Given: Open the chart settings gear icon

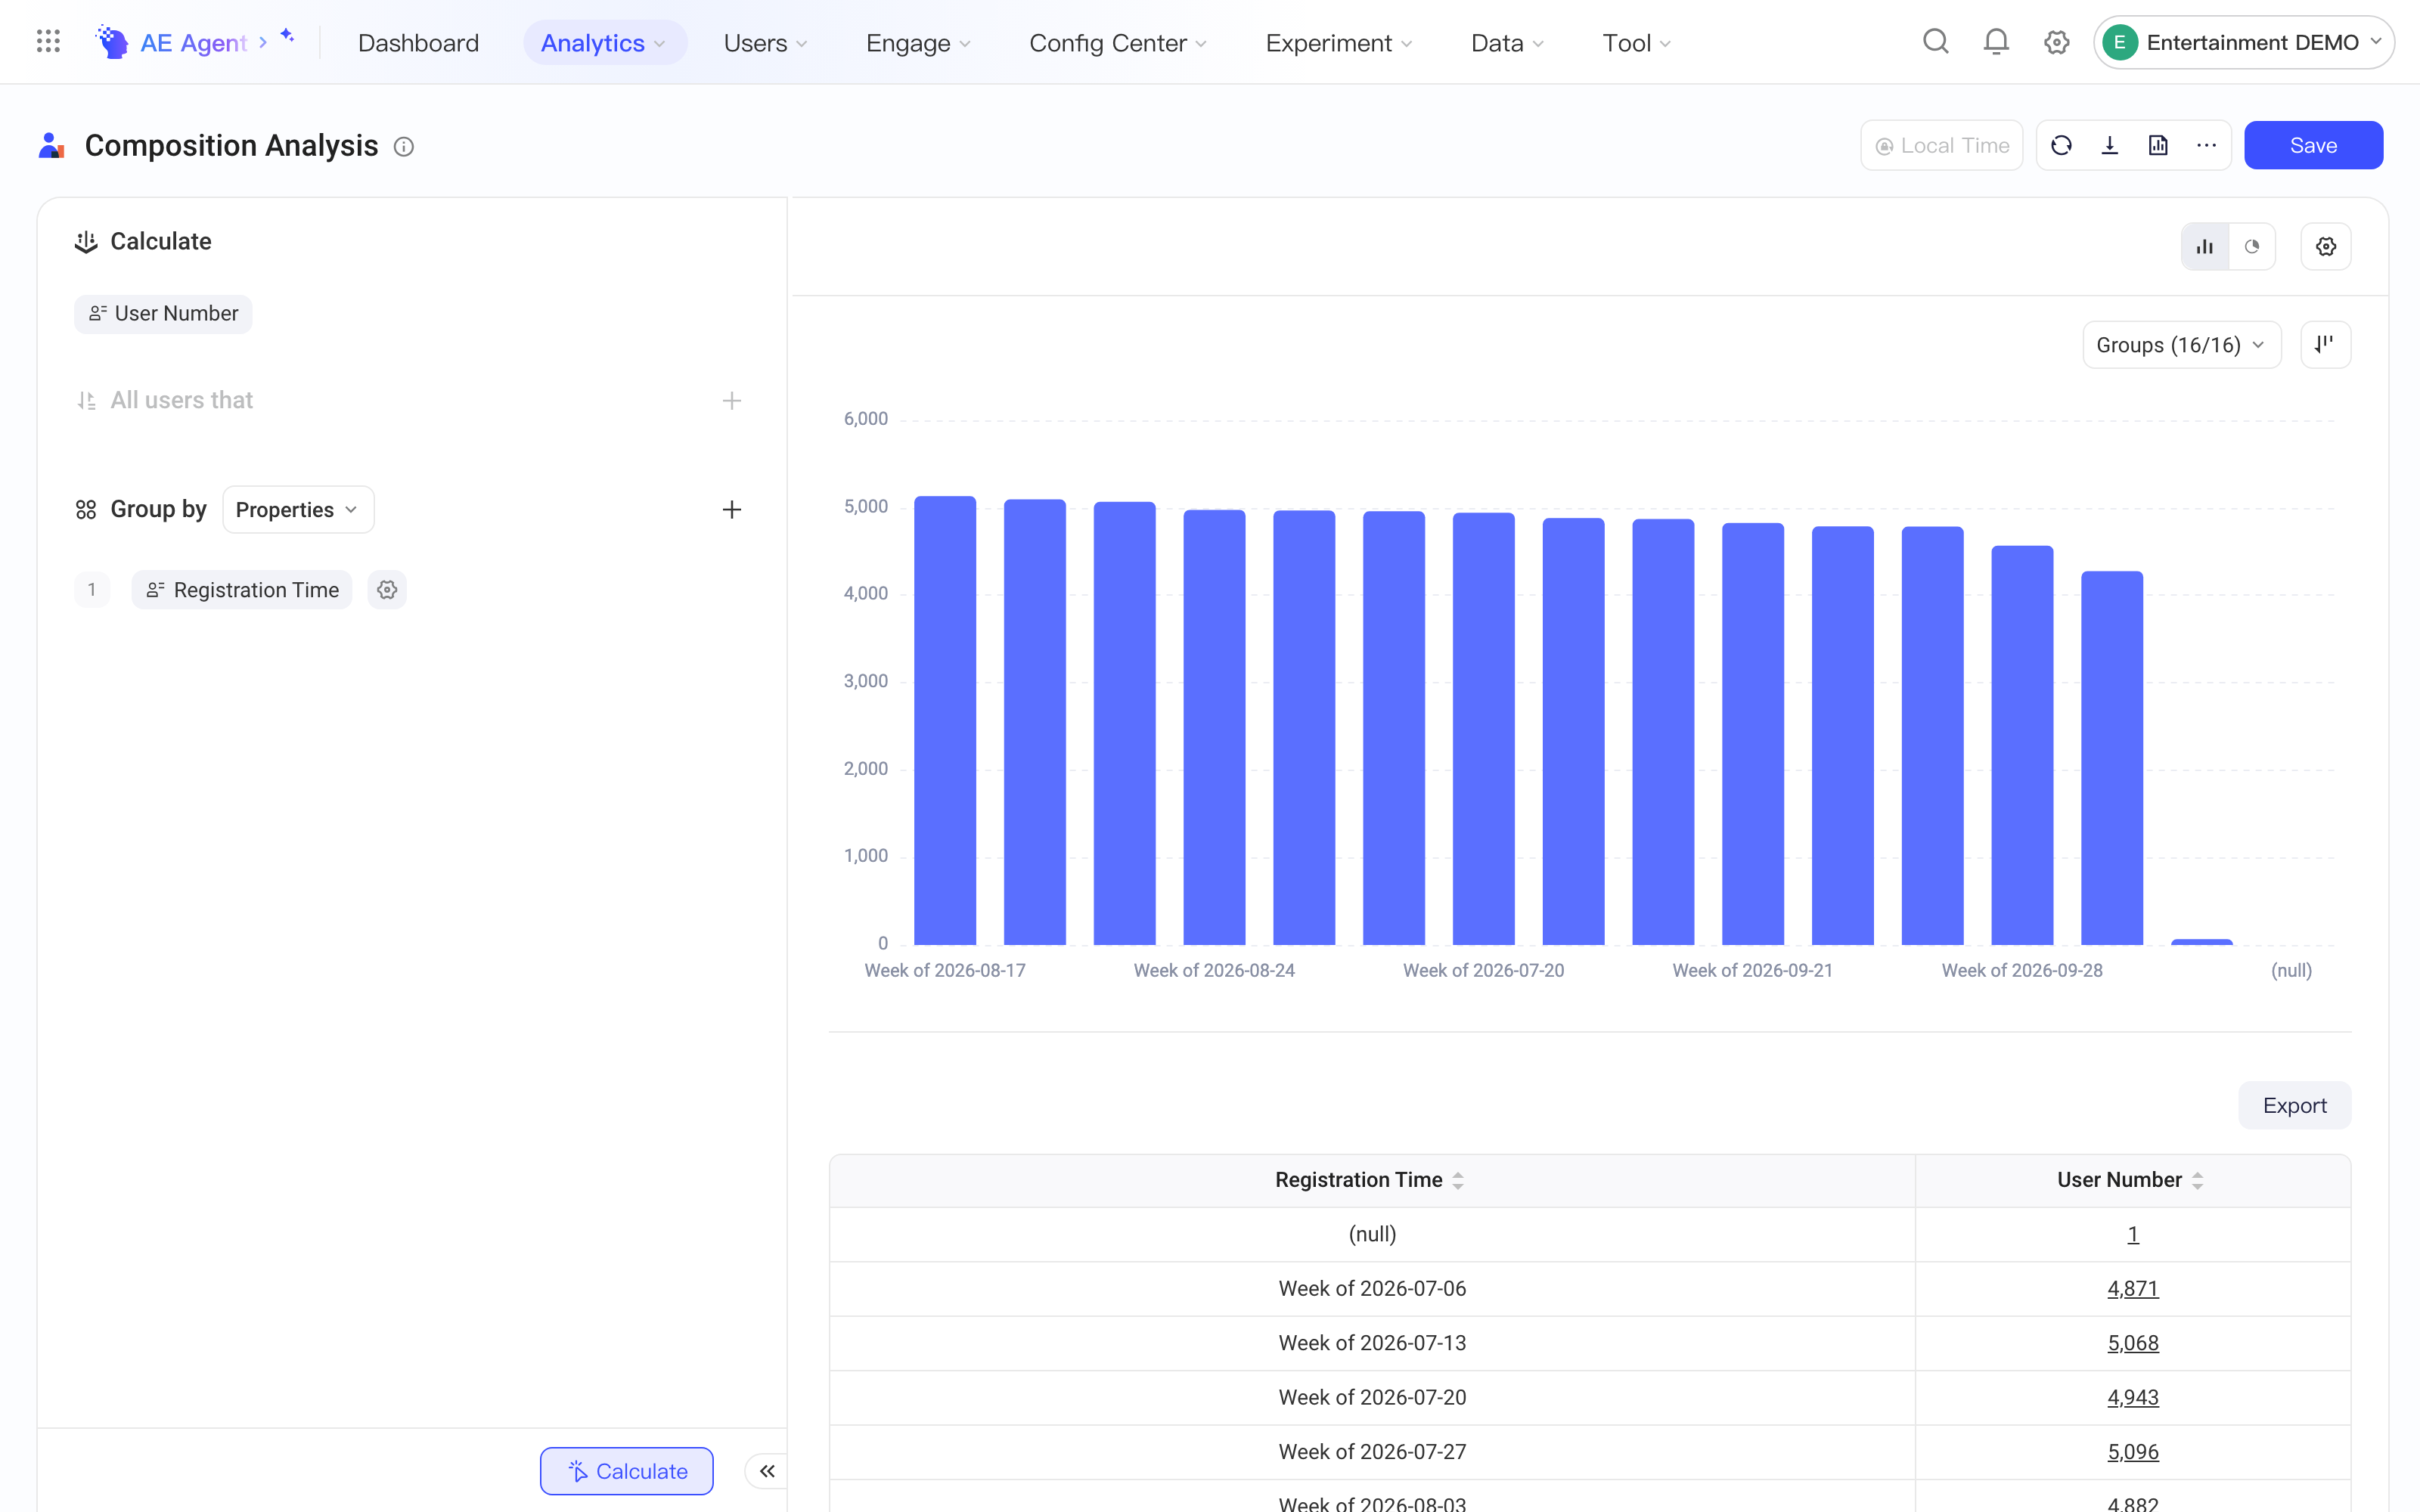Looking at the screenshot, I should tap(2326, 247).
